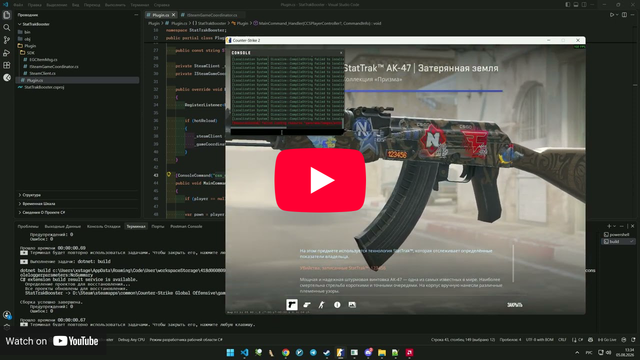This screenshot has width=640, height=360.
Task: Select Plugin.cs in explorer tree
Action: point(78,80)
